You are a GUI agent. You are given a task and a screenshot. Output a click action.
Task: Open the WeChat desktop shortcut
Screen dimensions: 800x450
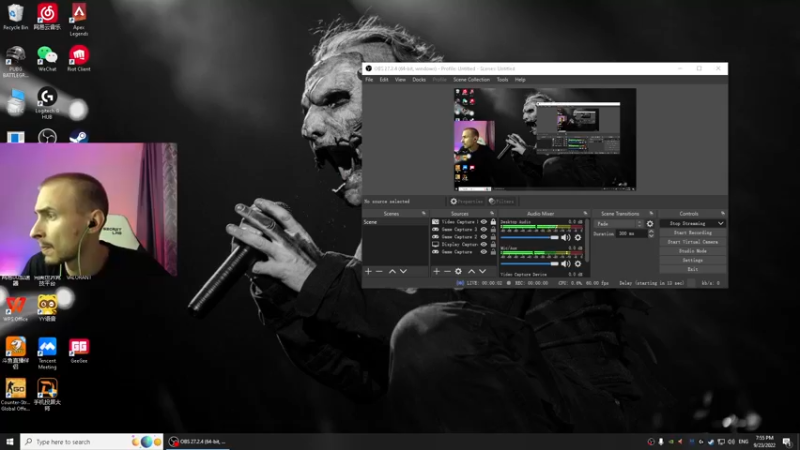click(x=47, y=59)
